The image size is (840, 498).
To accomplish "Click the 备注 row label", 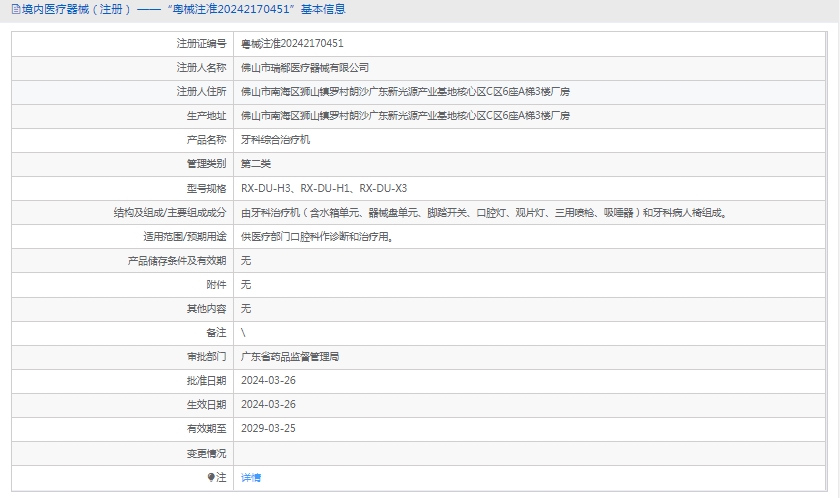I will tap(216, 333).
